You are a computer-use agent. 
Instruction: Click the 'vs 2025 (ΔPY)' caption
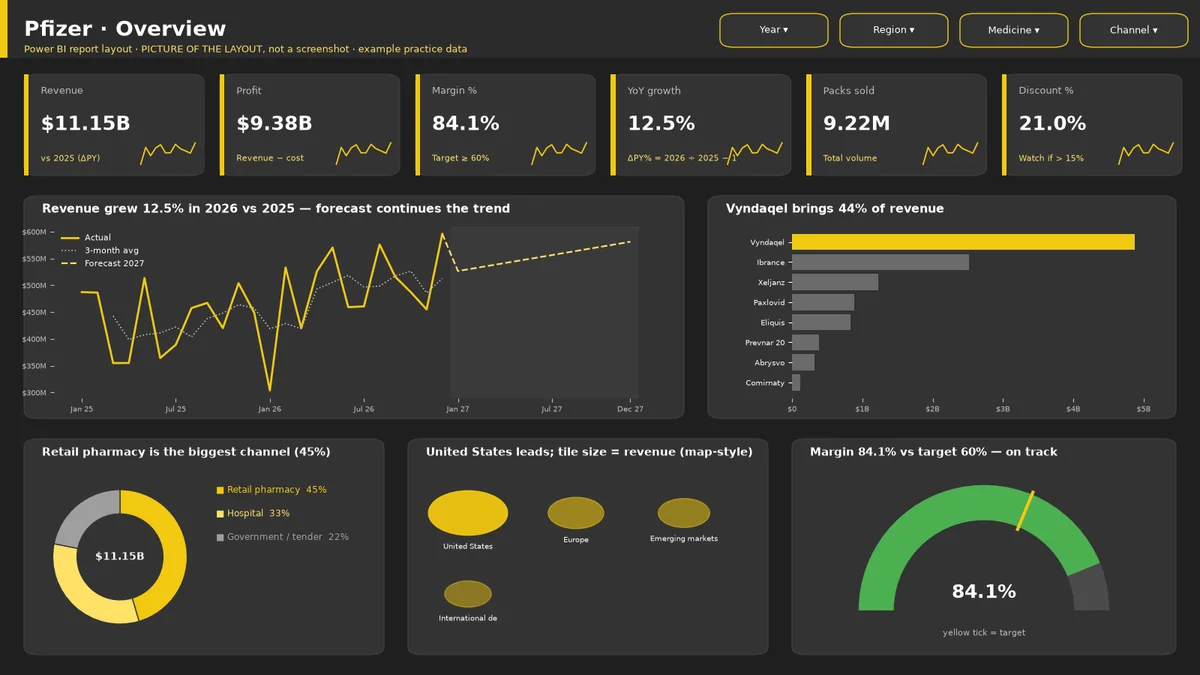click(x=70, y=158)
